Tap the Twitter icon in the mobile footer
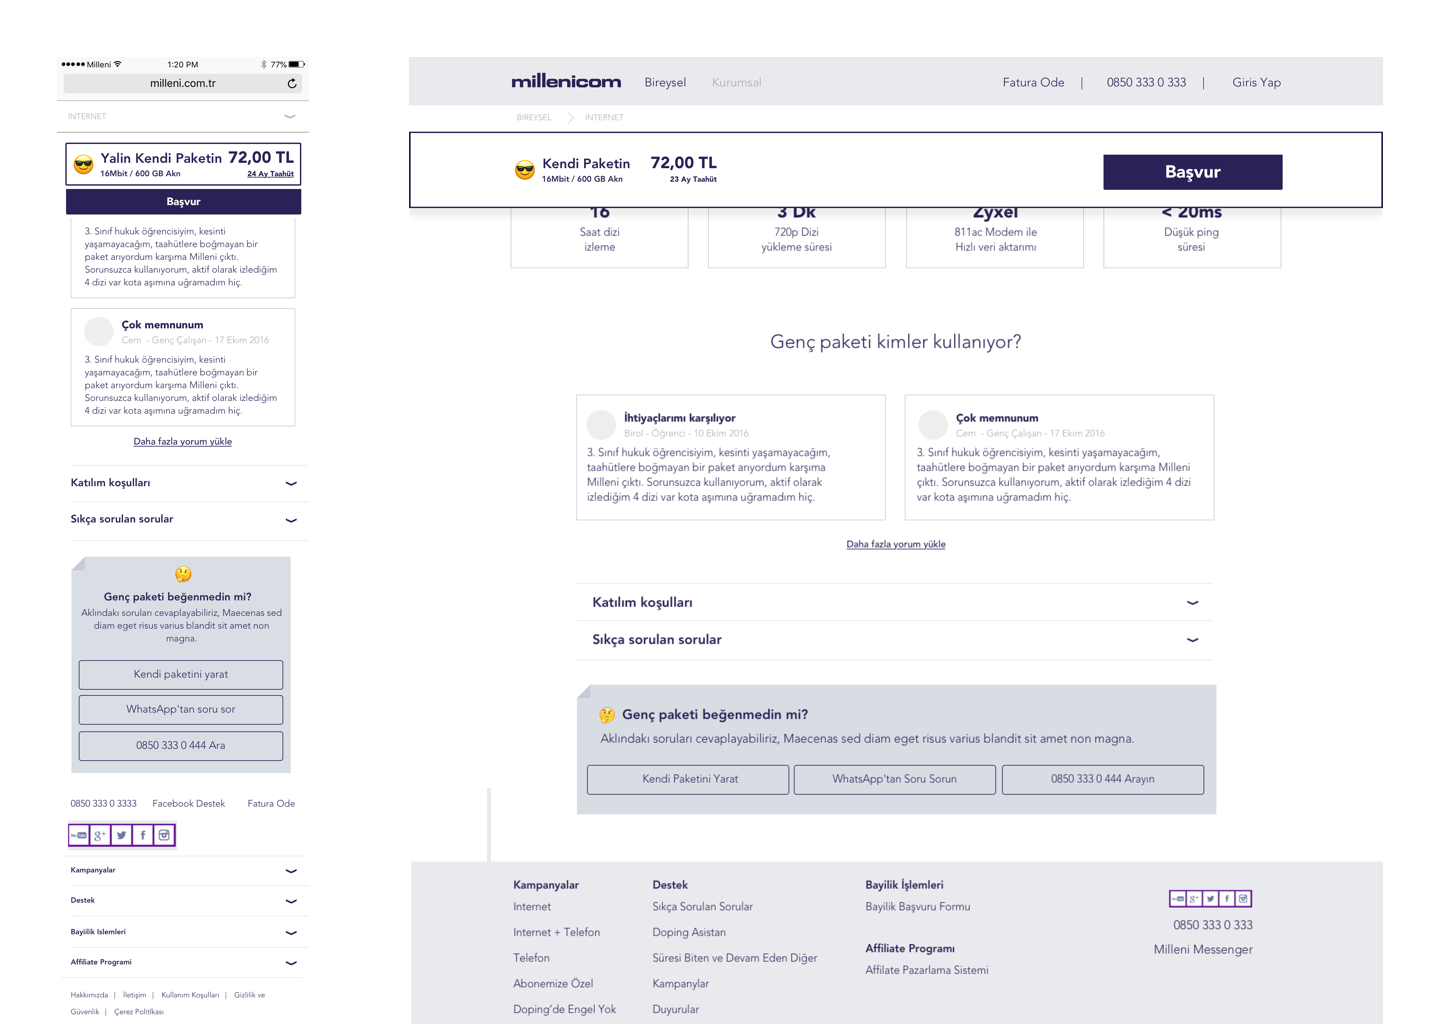This screenshot has height=1024, width=1440. [x=122, y=835]
